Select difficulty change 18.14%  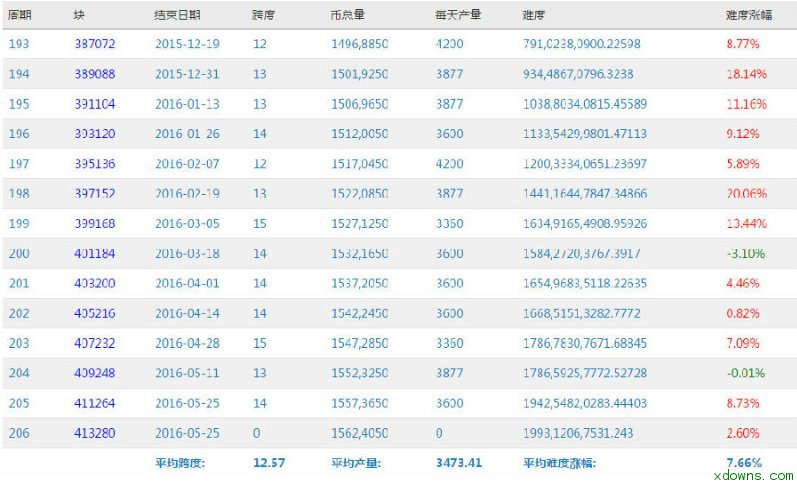[746, 74]
